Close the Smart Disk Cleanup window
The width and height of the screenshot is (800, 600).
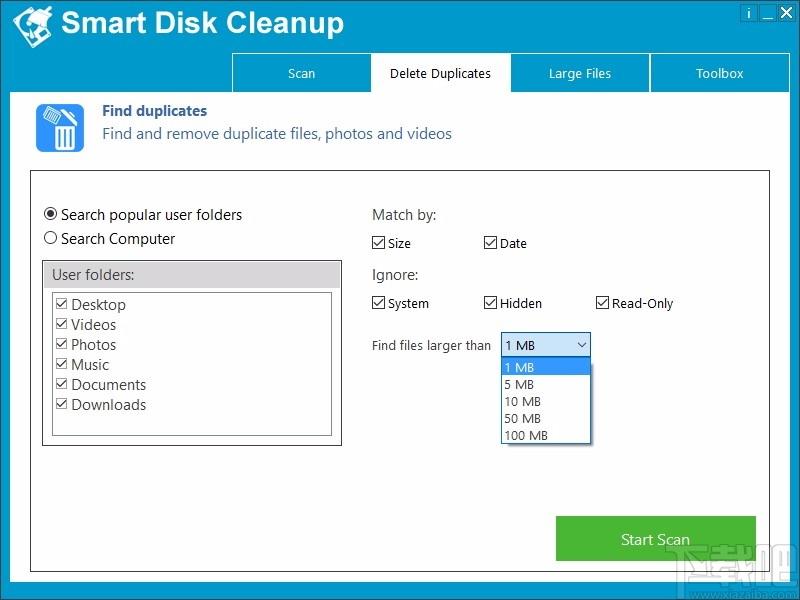click(x=786, y=13)
